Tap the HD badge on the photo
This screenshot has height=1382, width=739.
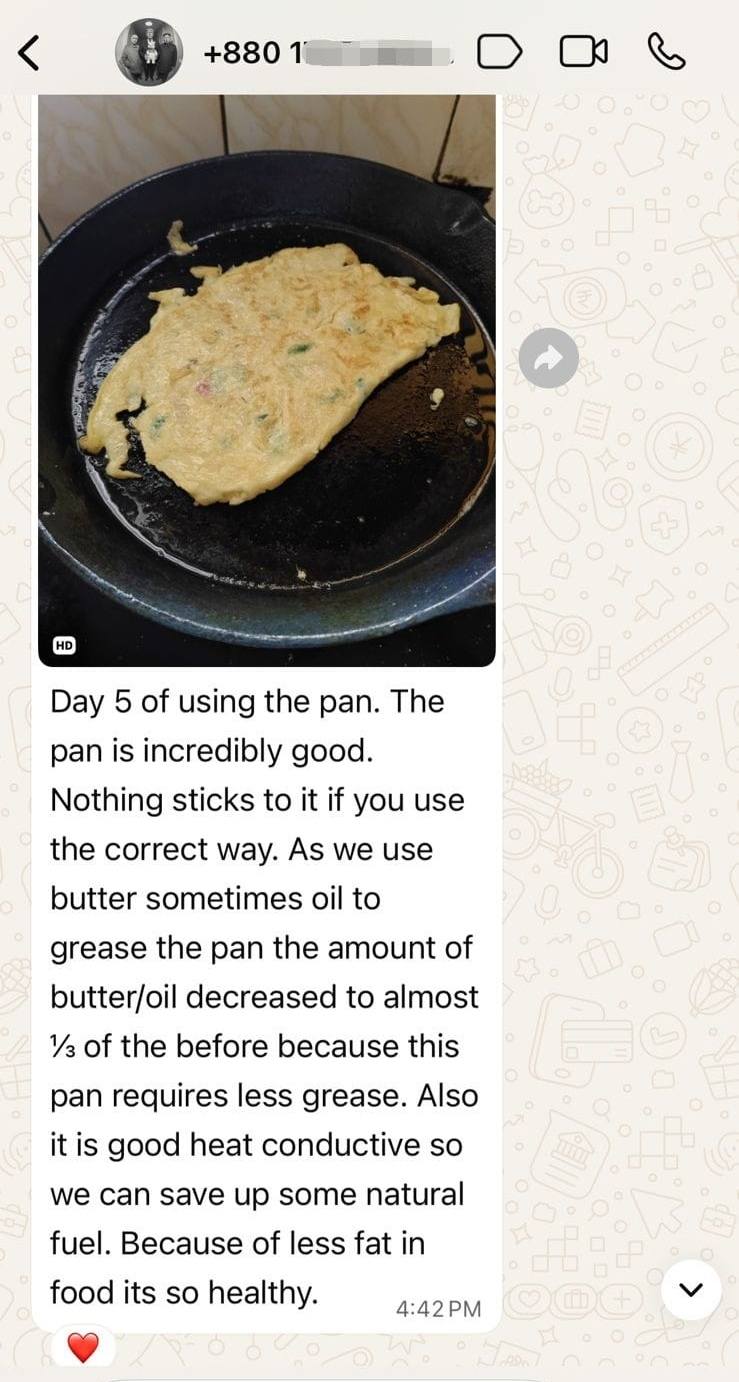(64, 645)
